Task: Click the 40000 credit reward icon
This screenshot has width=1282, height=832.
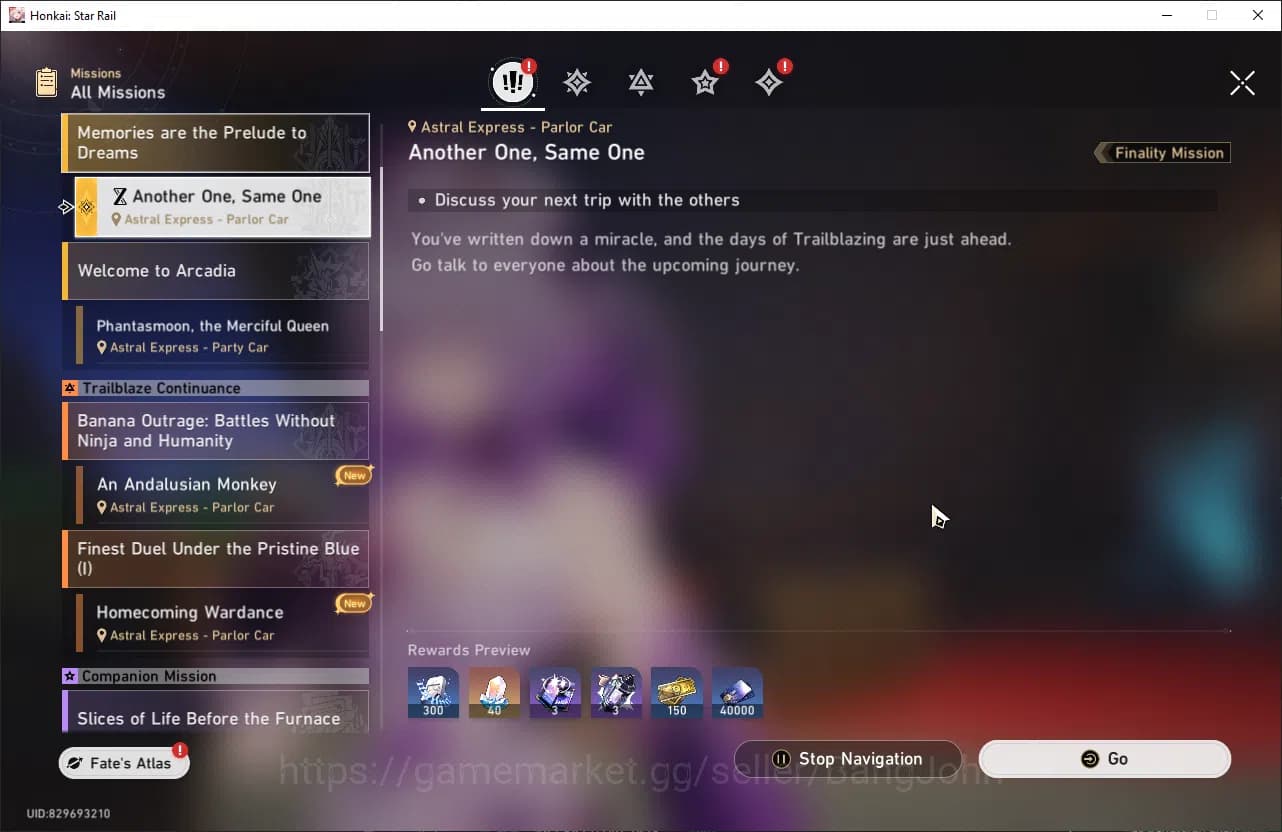Action: click(x=737, y=693)
